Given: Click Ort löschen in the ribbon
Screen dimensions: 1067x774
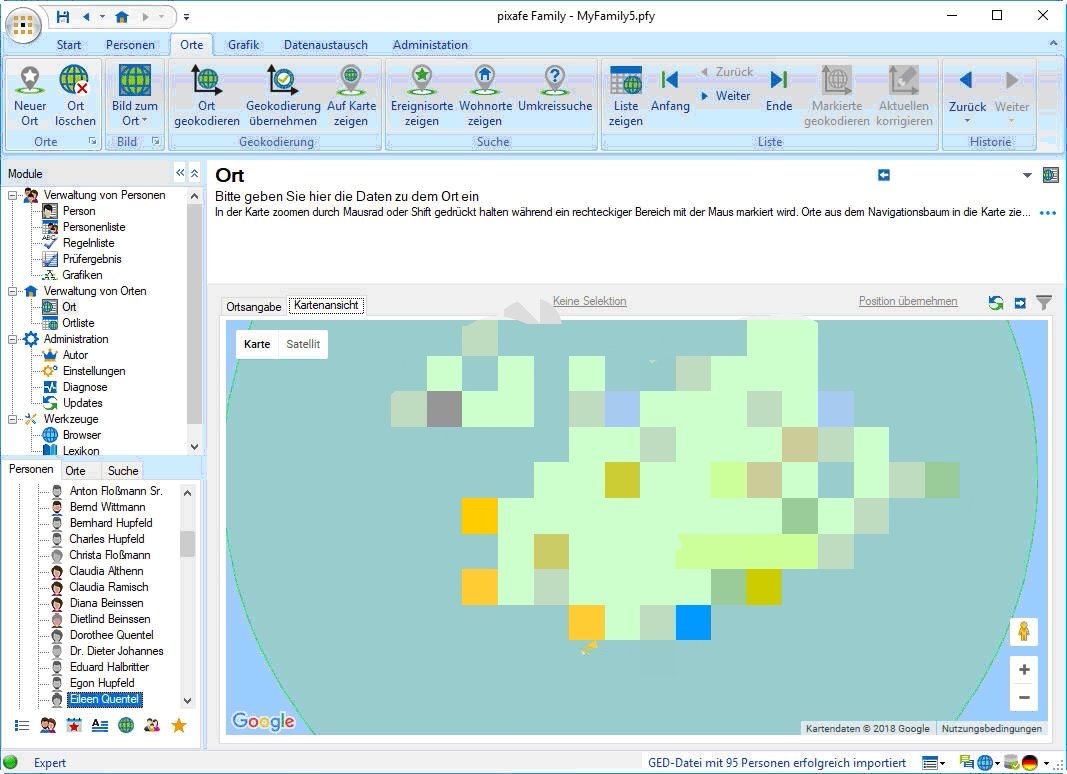Looking at the screenshot, I should click(75, 95).
